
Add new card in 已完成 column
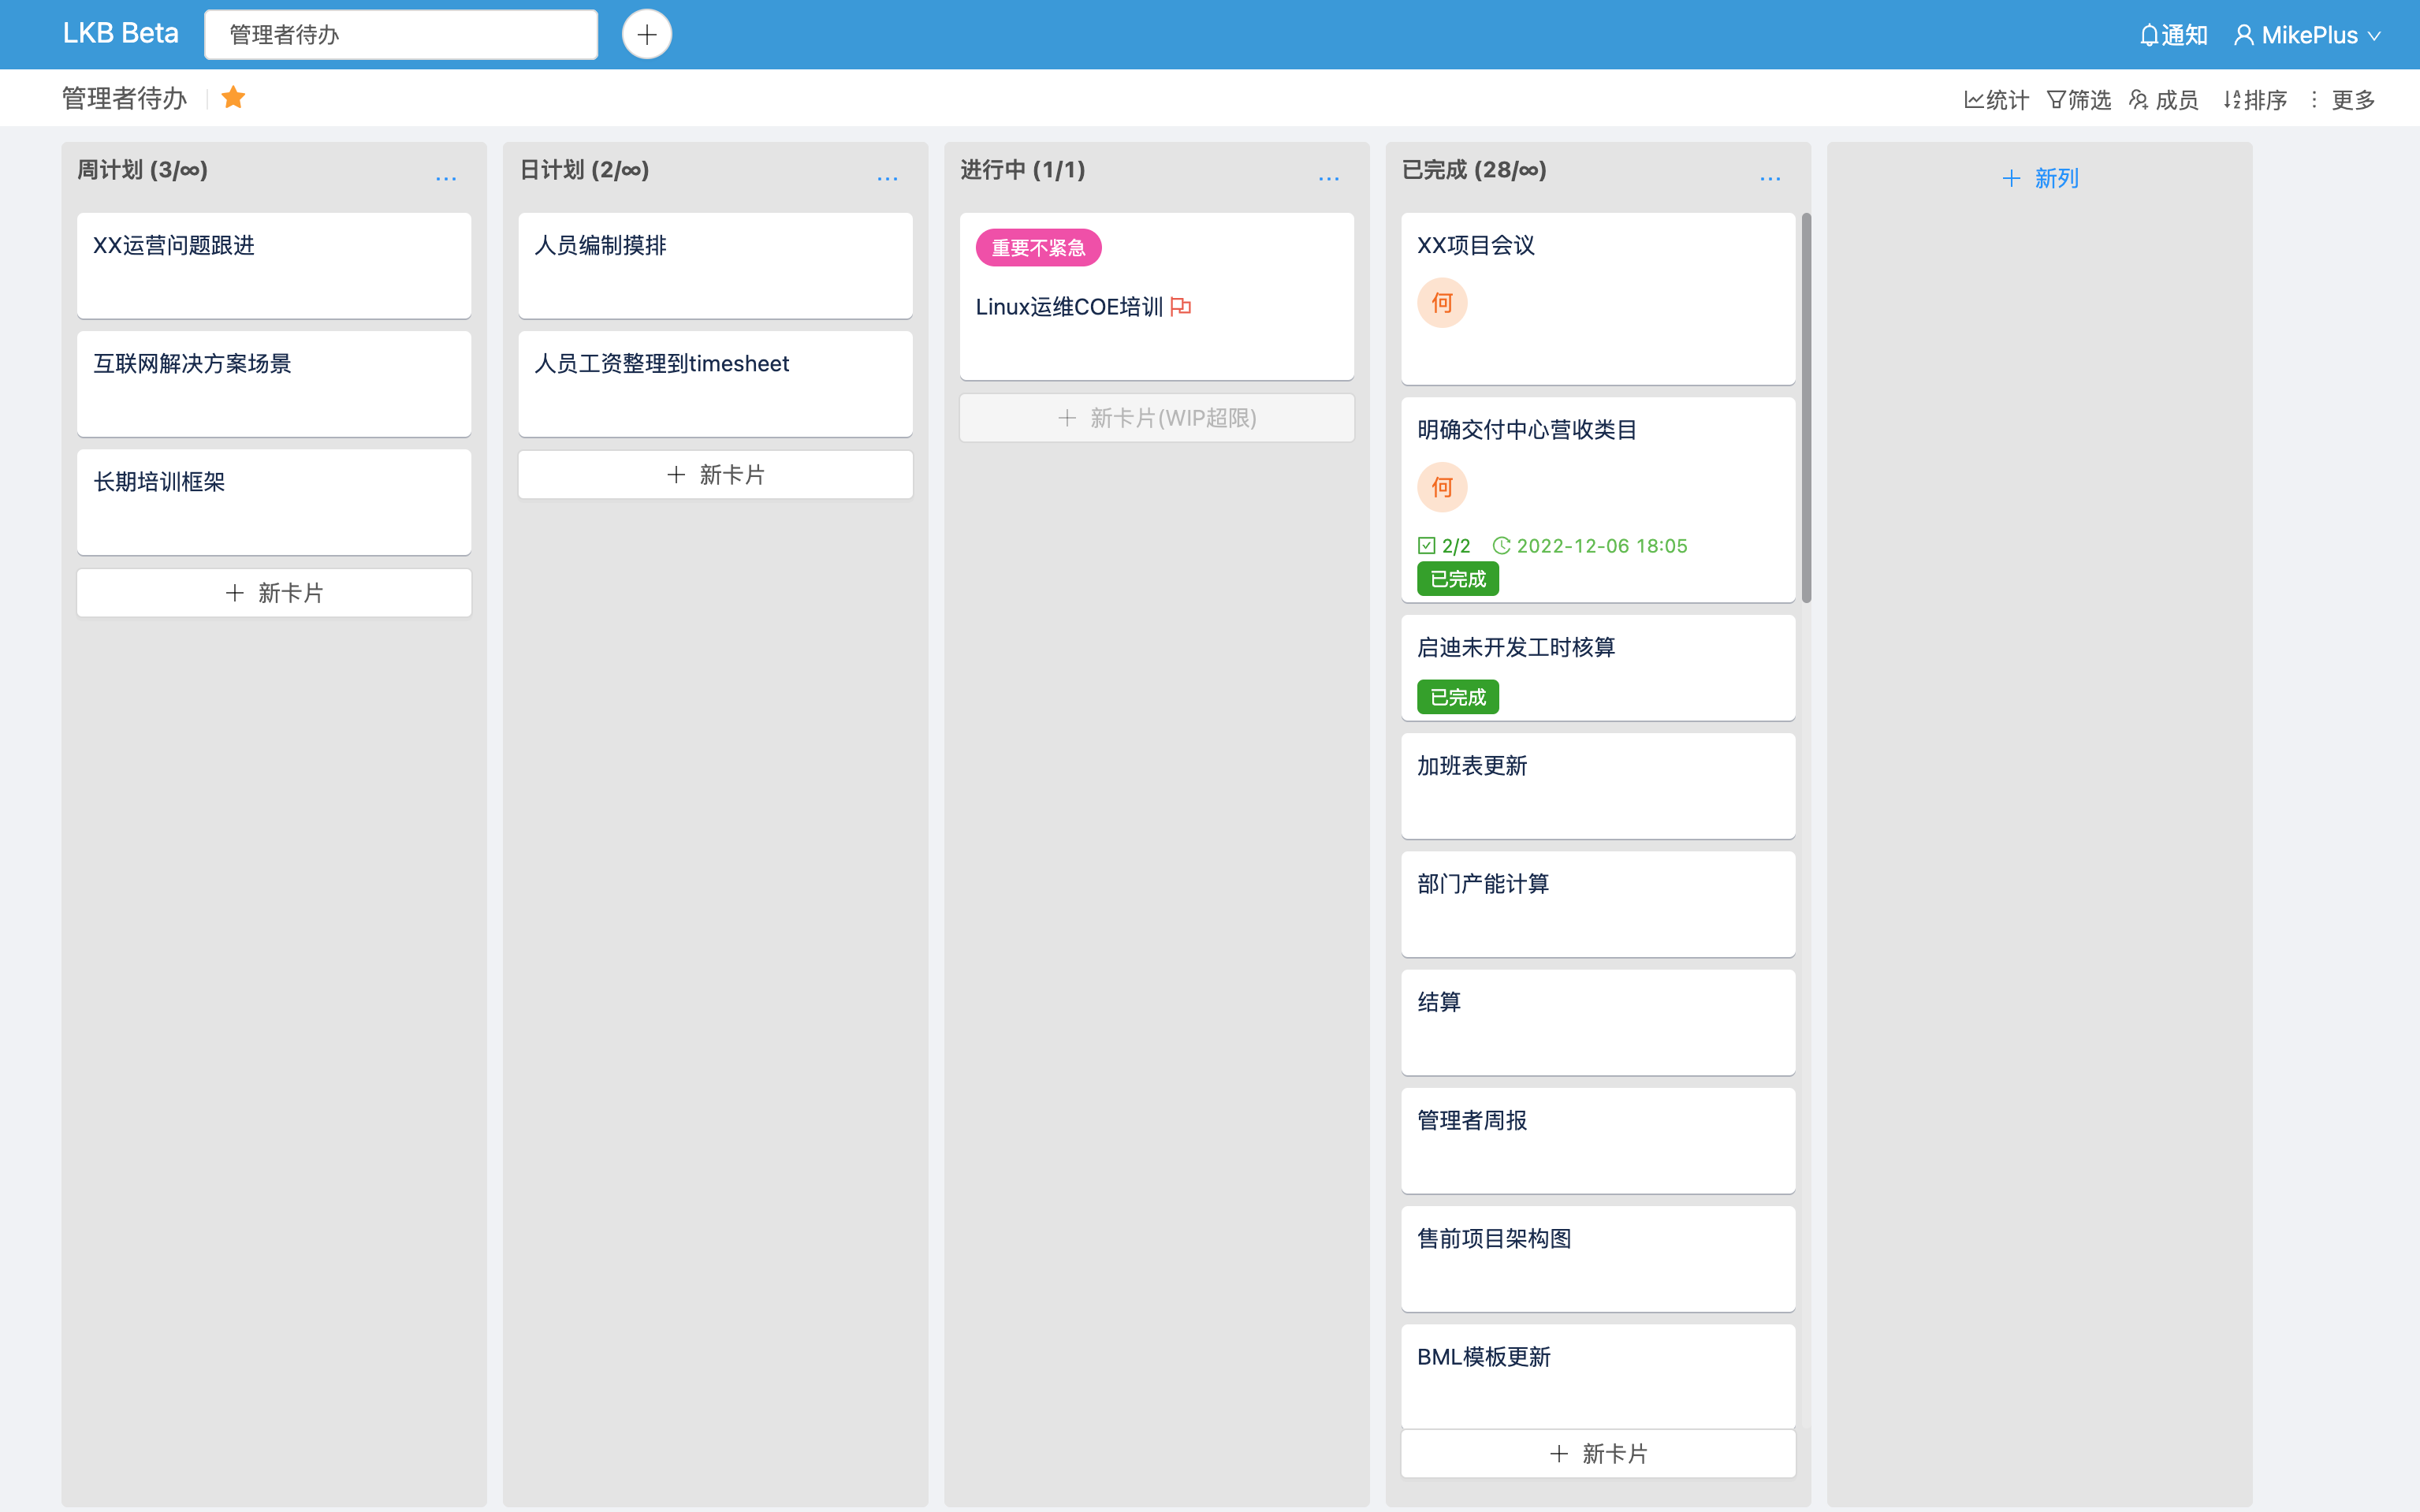coord(1598,1454)
